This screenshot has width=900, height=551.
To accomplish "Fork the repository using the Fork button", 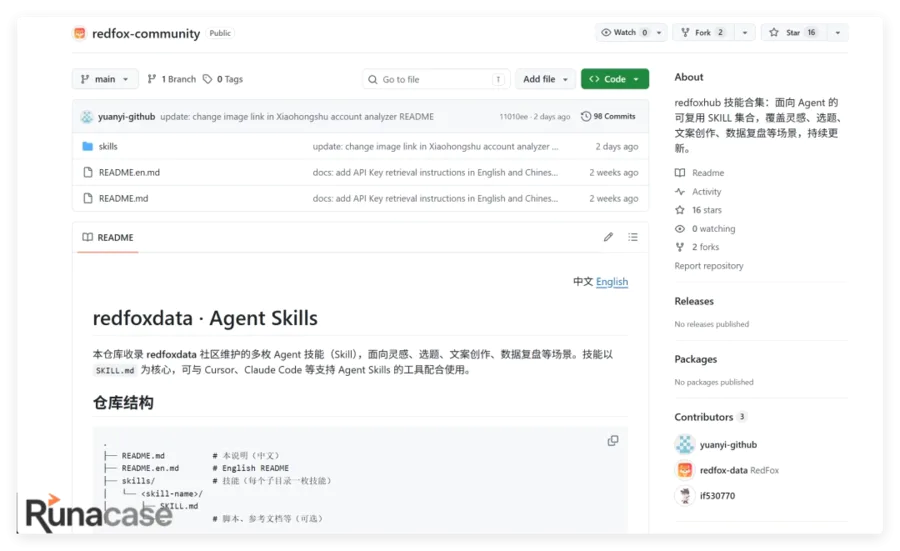I will tap(703, 32).
